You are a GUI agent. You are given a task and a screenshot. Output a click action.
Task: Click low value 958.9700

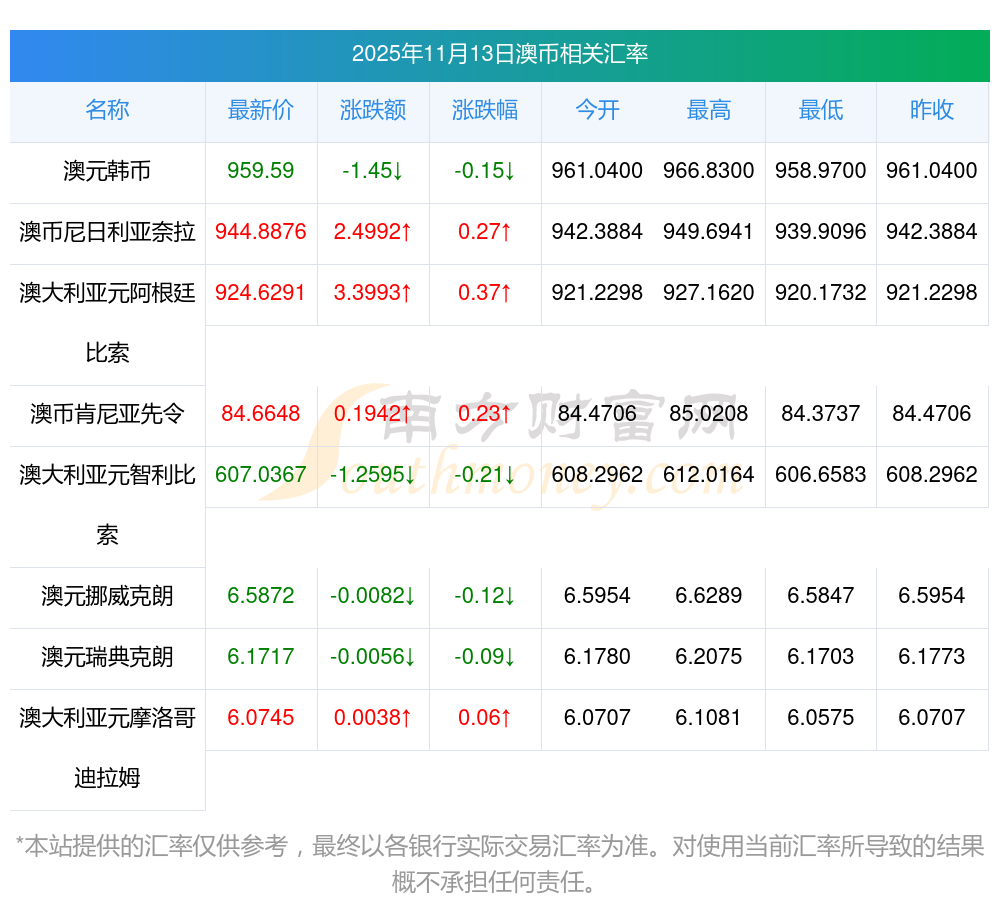(x=821, y=171)
